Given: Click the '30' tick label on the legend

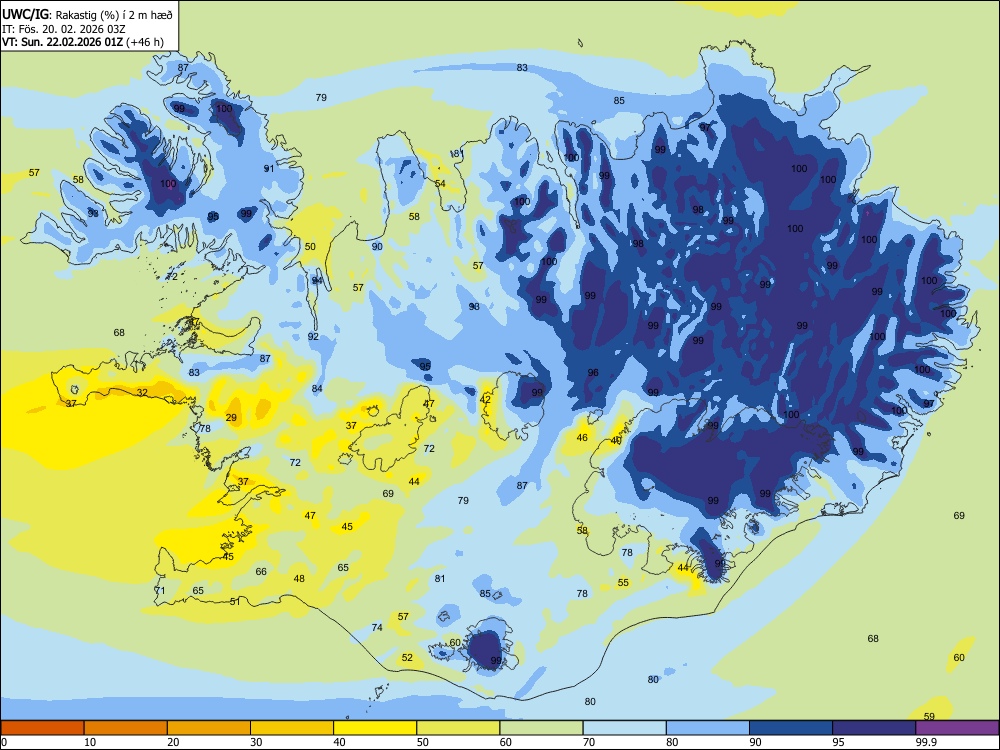Looking at the screenshot, I should point(256,742).
